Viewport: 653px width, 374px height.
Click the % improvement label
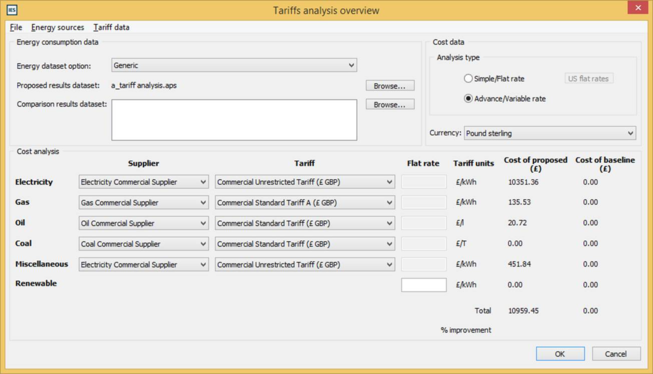(x=466, y=330)
